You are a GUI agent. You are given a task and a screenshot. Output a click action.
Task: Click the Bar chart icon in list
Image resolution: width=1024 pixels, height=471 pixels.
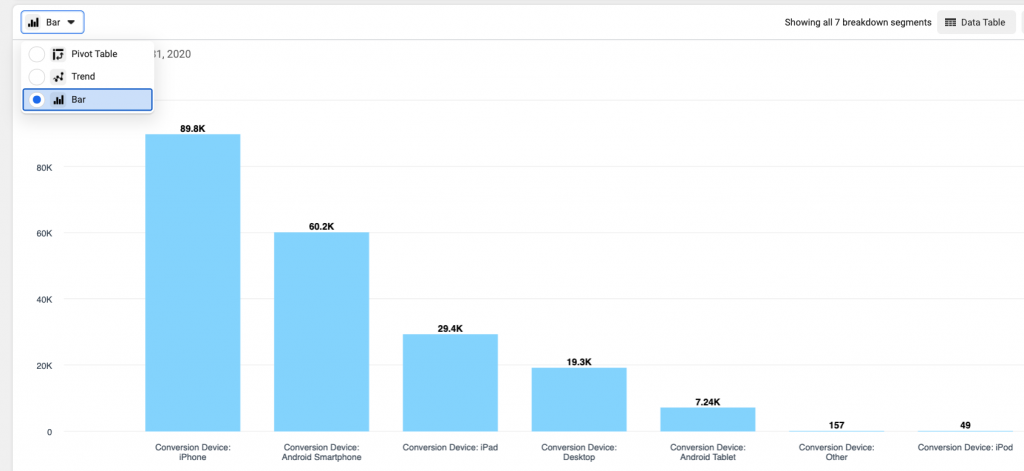click(58, 99)
